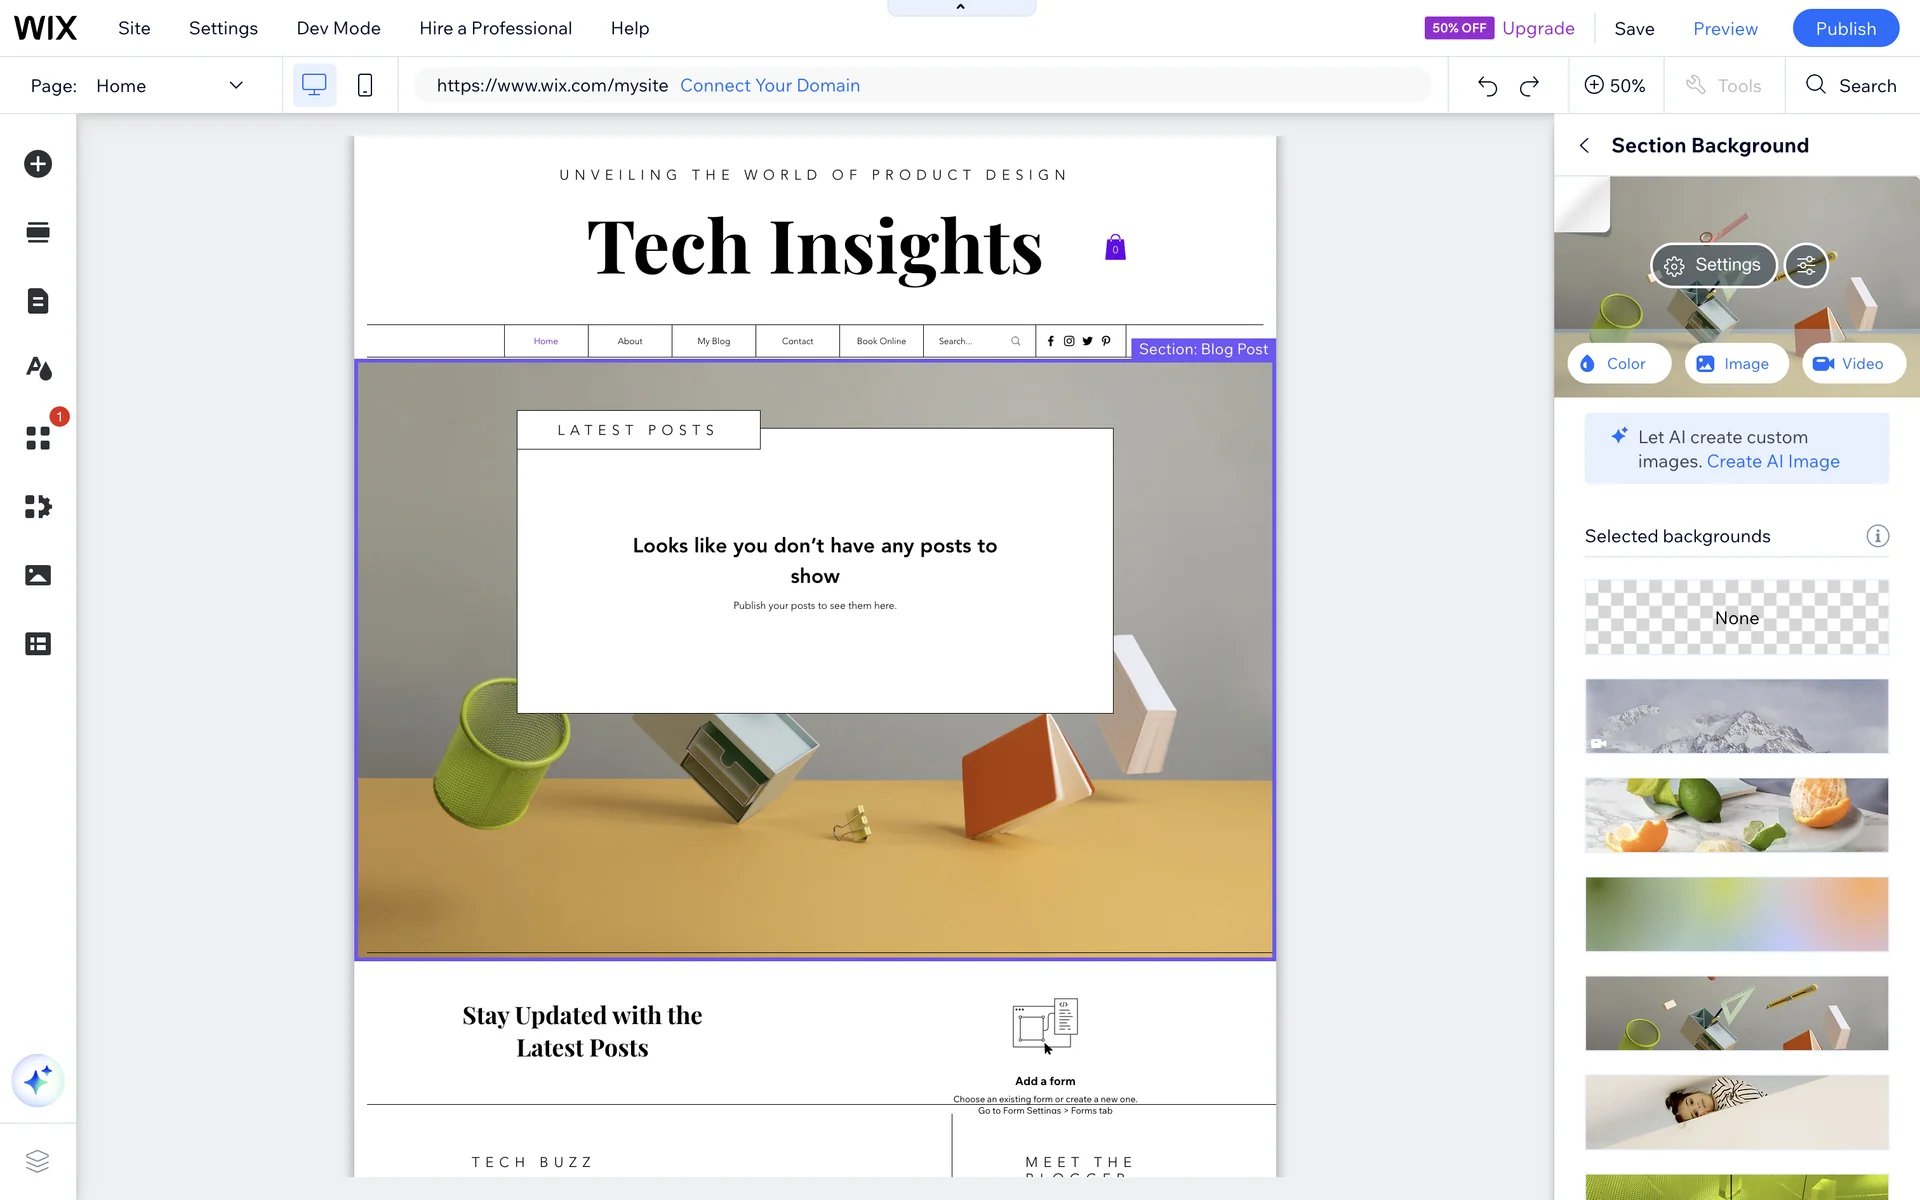Open the Site menu
The height and width of the screenshot is (1200, 1920).
pos(134,28)
